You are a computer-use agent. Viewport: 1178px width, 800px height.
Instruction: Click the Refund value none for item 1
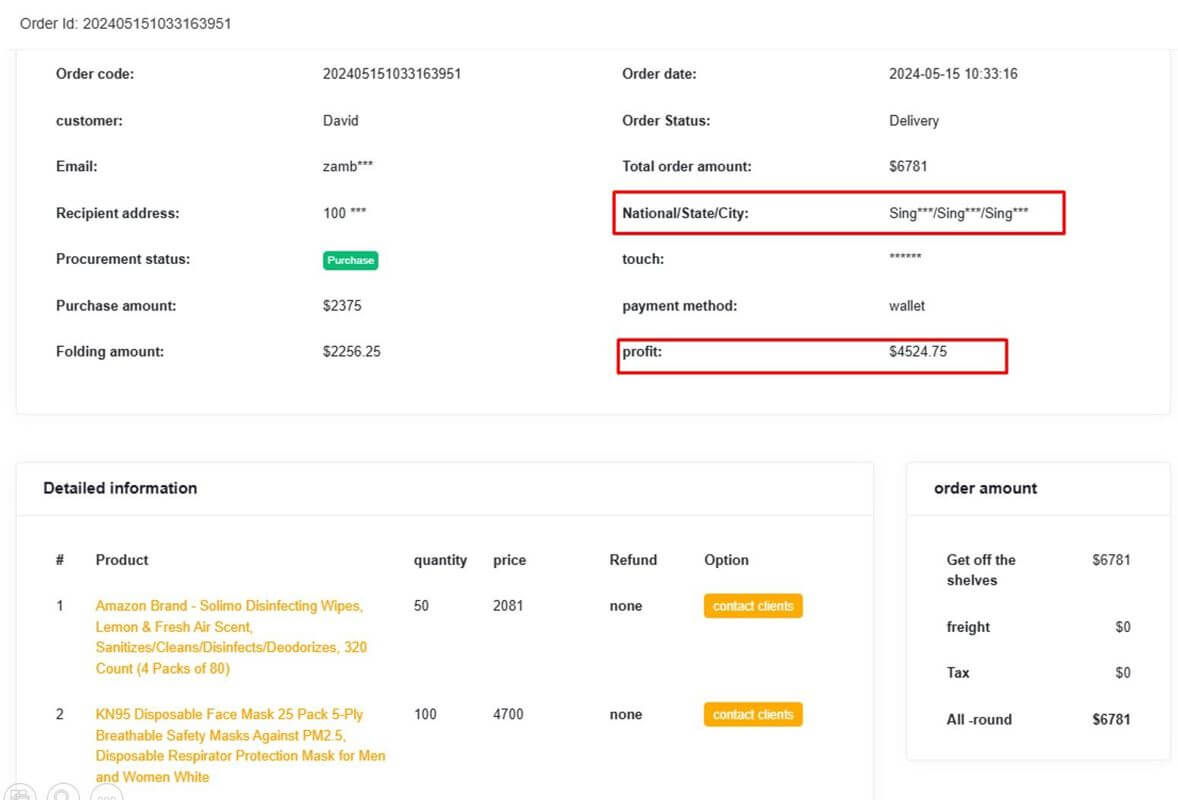point(625,605)
